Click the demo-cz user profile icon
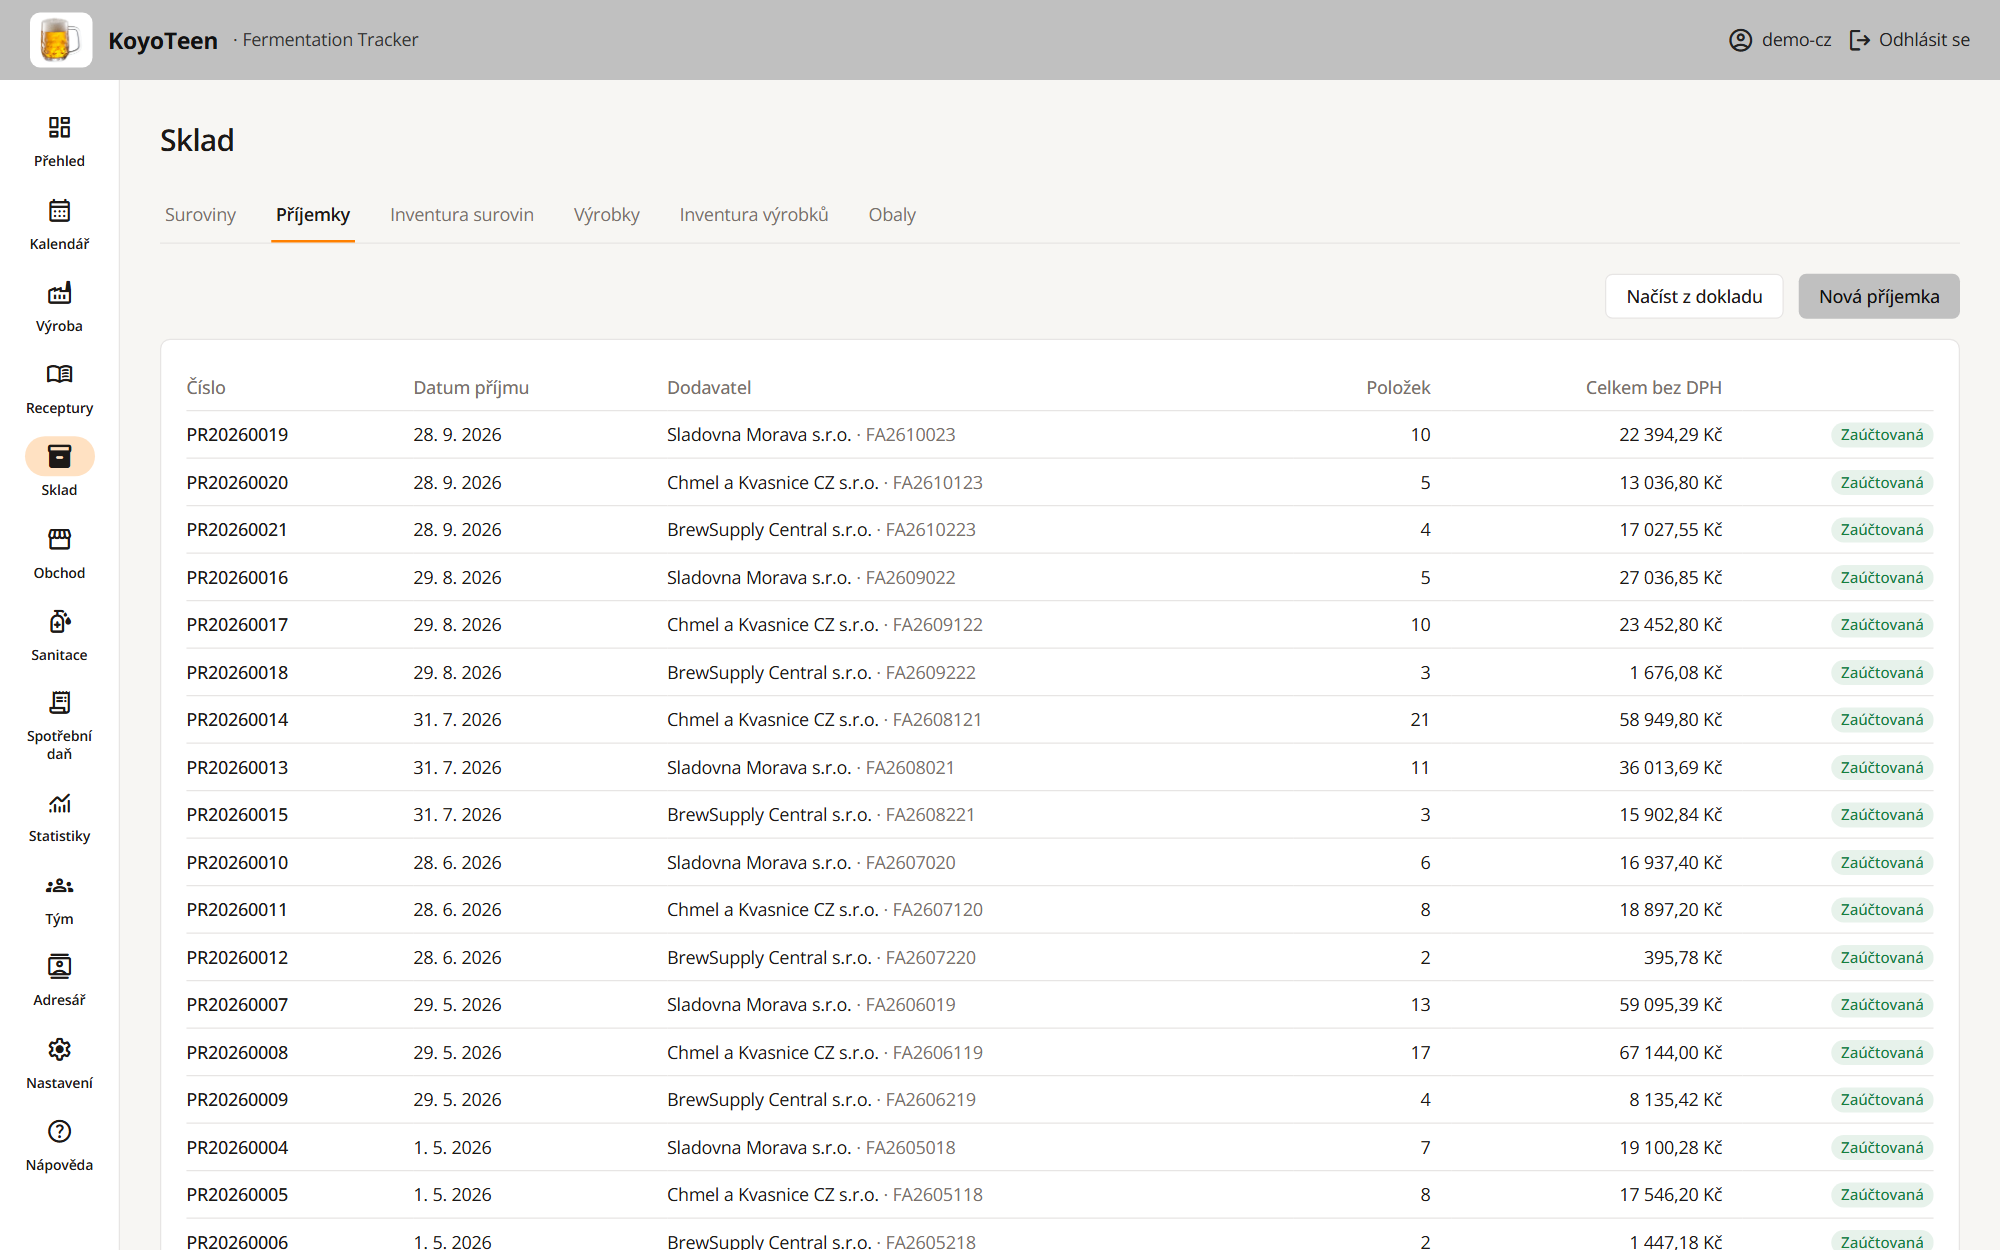 pos(1741,40)
